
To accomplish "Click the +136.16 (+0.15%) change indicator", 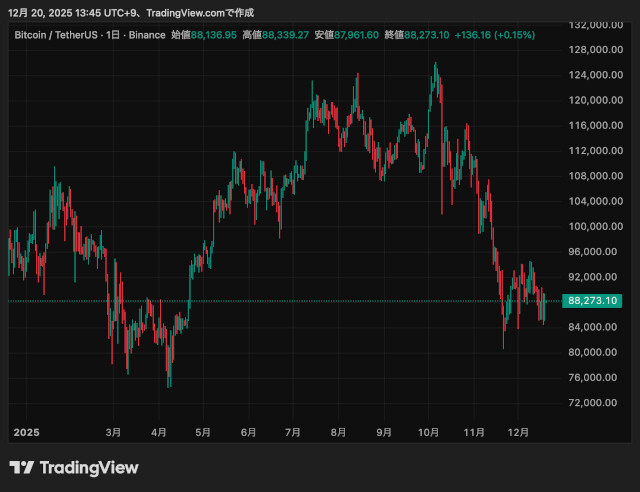I will [494, 35].
